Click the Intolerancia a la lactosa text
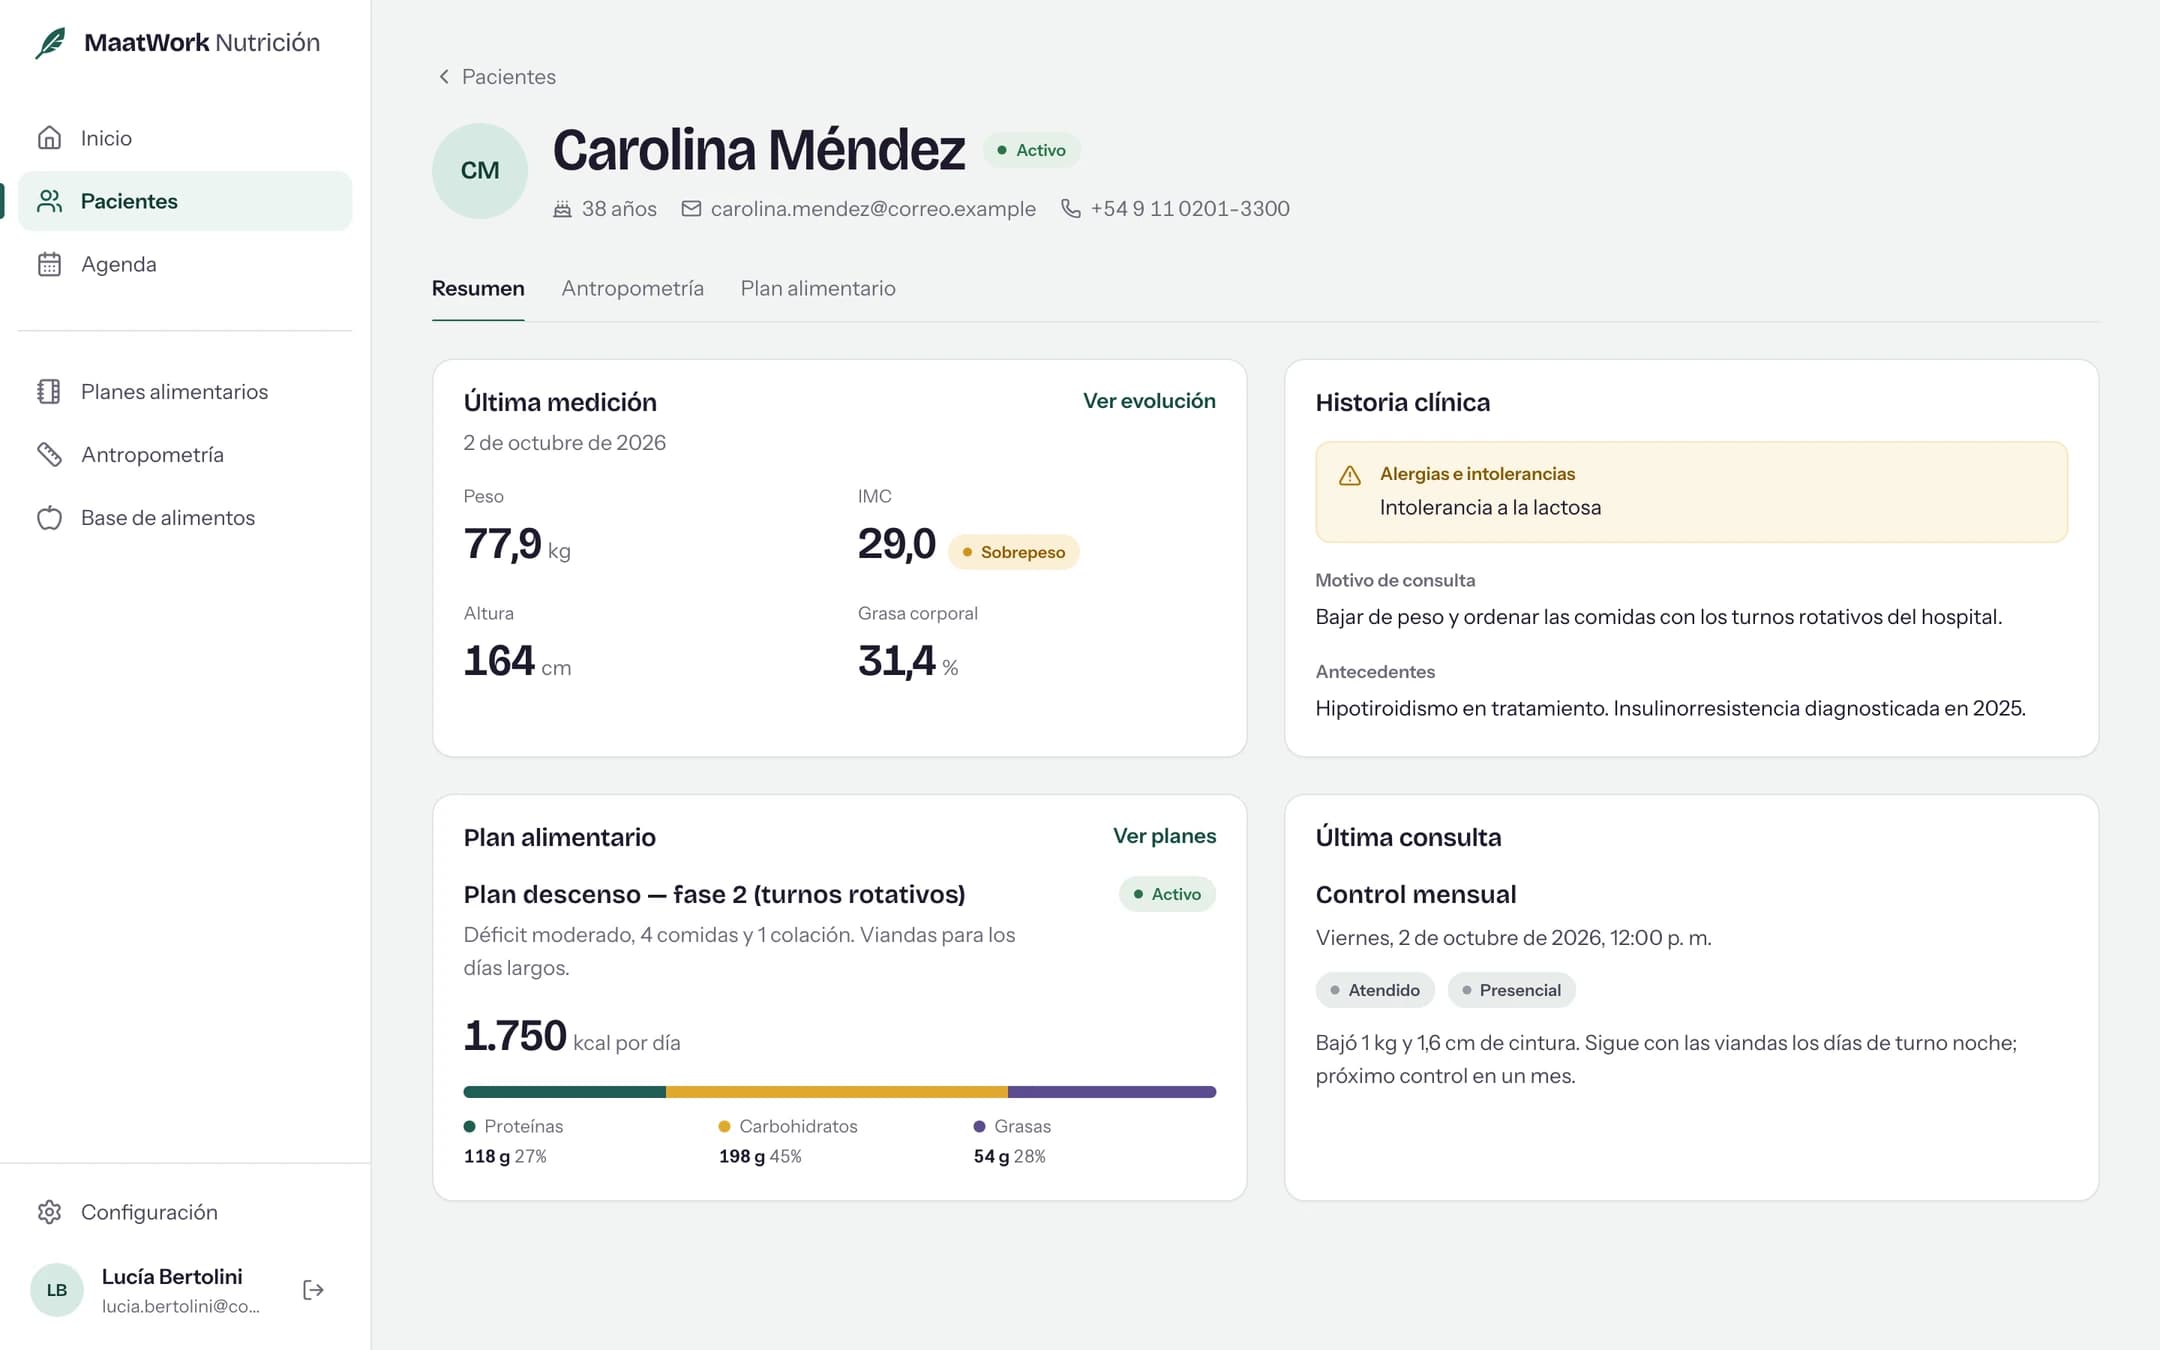Image resolution: width=2160 pixels, height=1350 pixels. 1490,507
